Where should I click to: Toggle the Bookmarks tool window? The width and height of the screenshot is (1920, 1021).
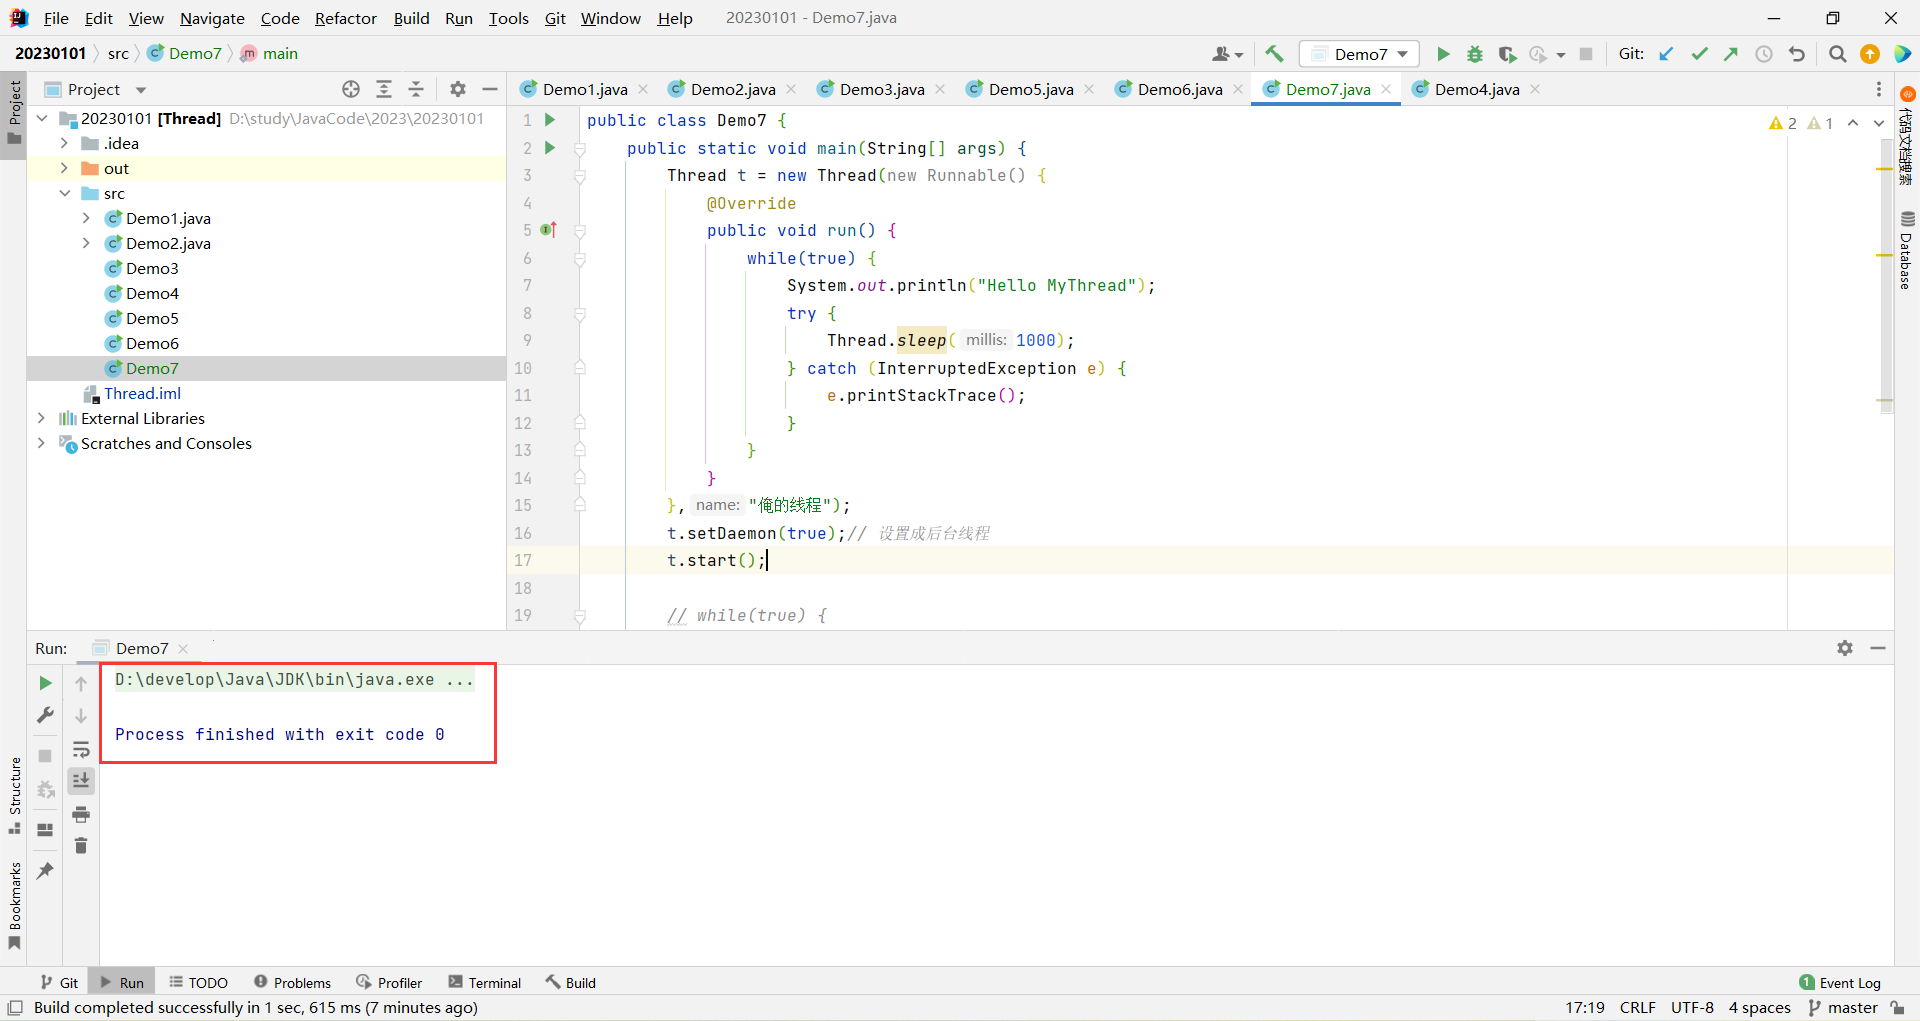14,906
